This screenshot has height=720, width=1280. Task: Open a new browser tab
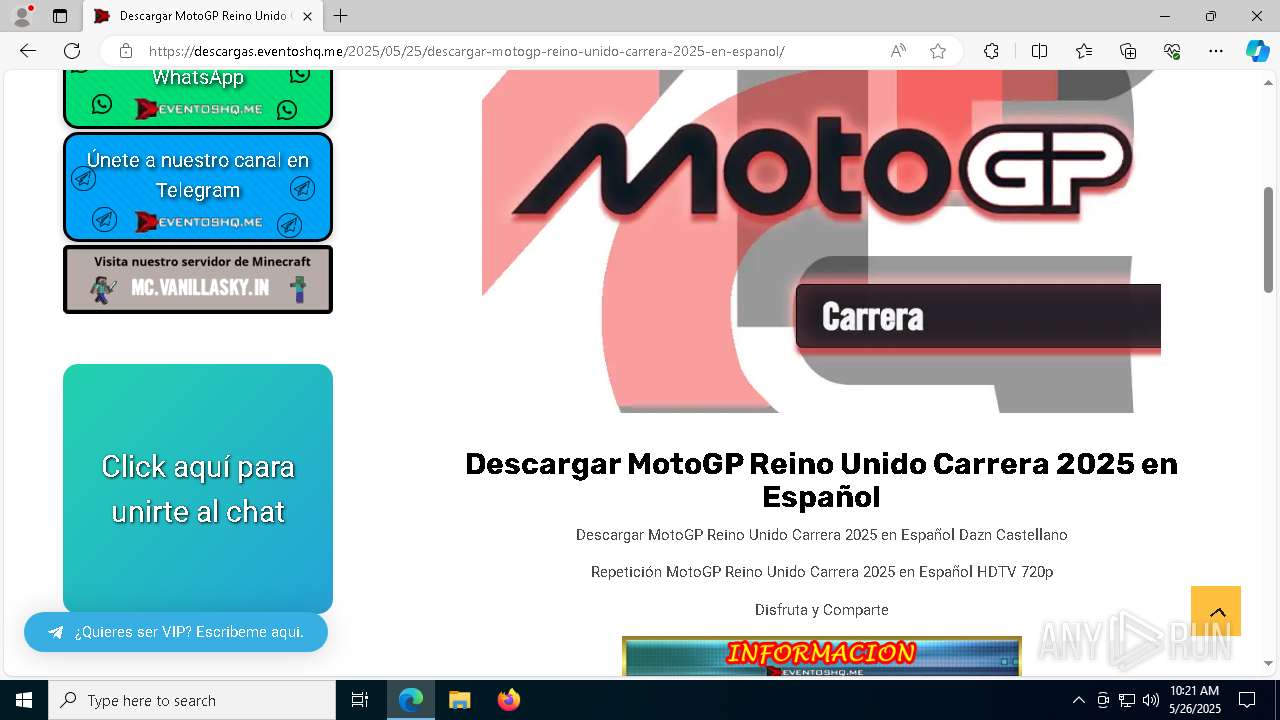coord(341,16)
